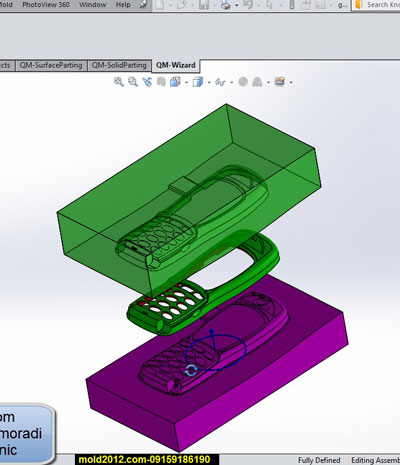Open the Window menu

click(x=93, y=5)
